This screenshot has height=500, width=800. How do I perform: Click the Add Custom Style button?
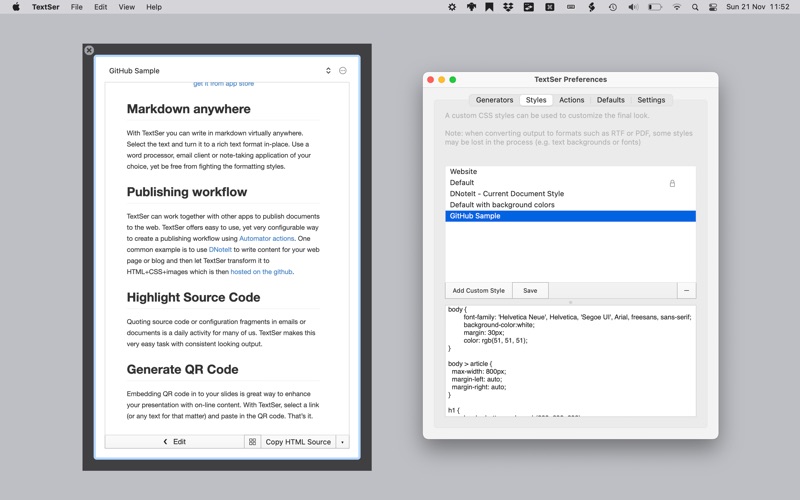click(x=478, y=291)
